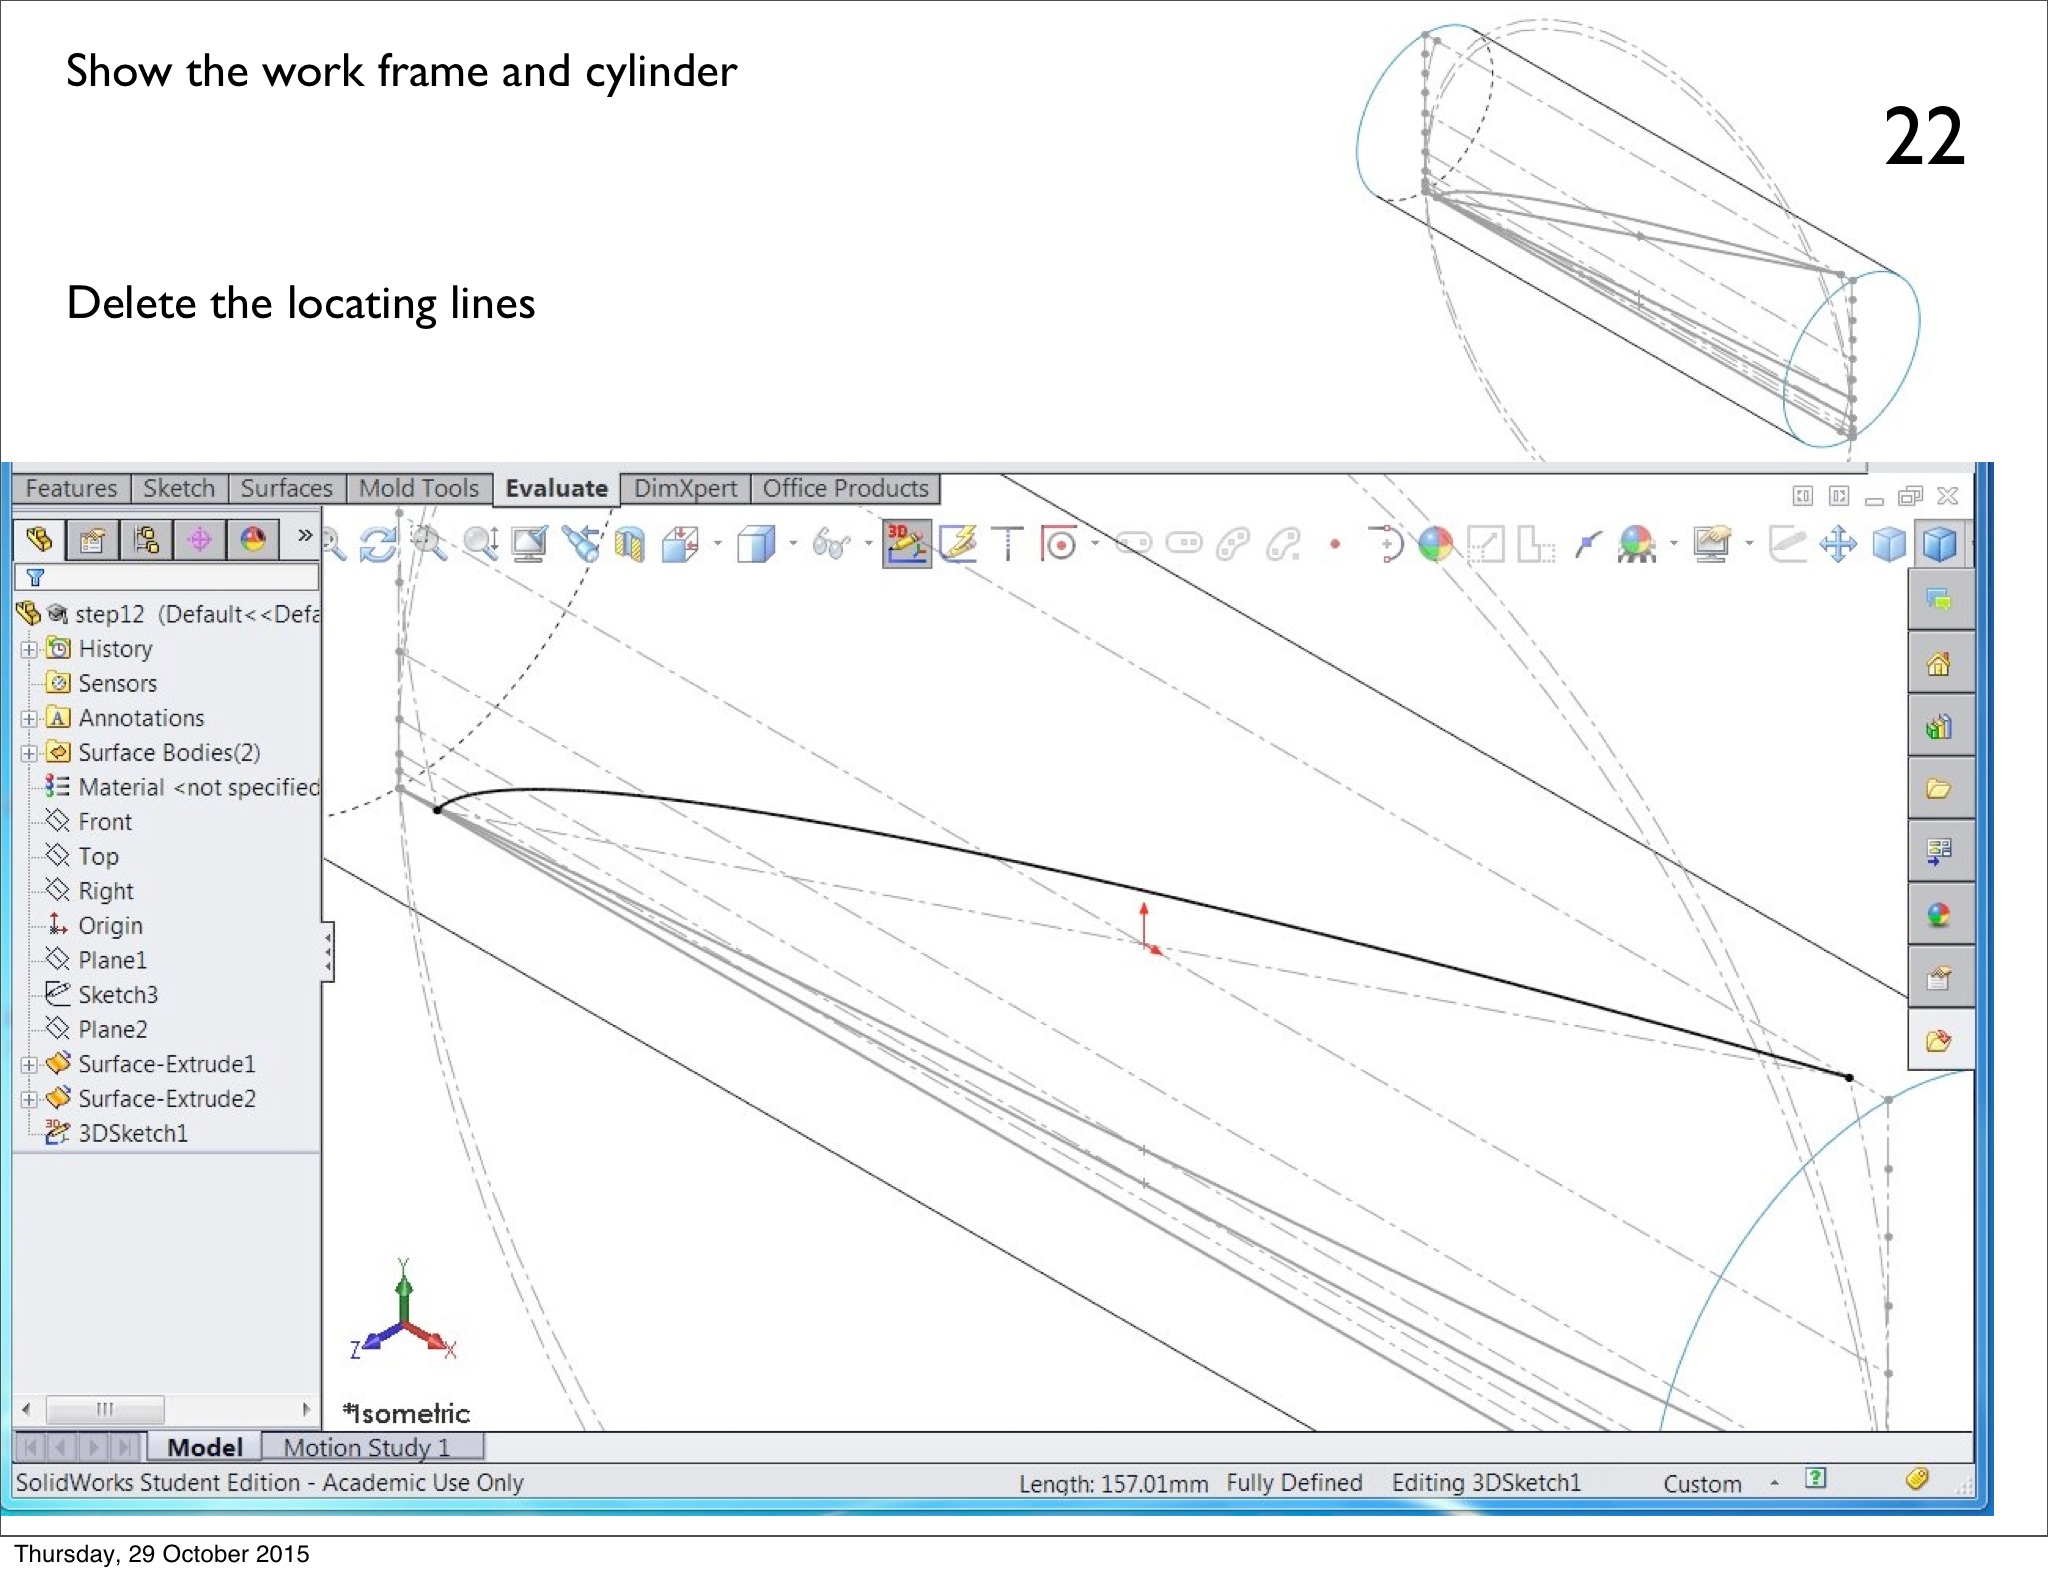
Task: Click the feature tree horizontal scrollbar
Action: (105, 1409)
